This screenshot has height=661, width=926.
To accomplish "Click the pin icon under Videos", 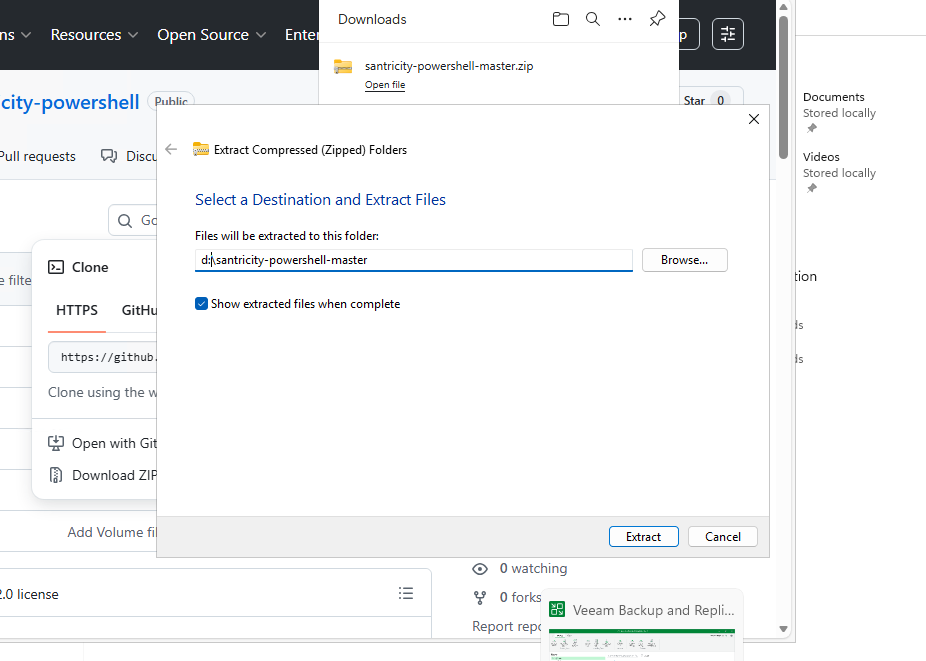I will click(812, 188).
